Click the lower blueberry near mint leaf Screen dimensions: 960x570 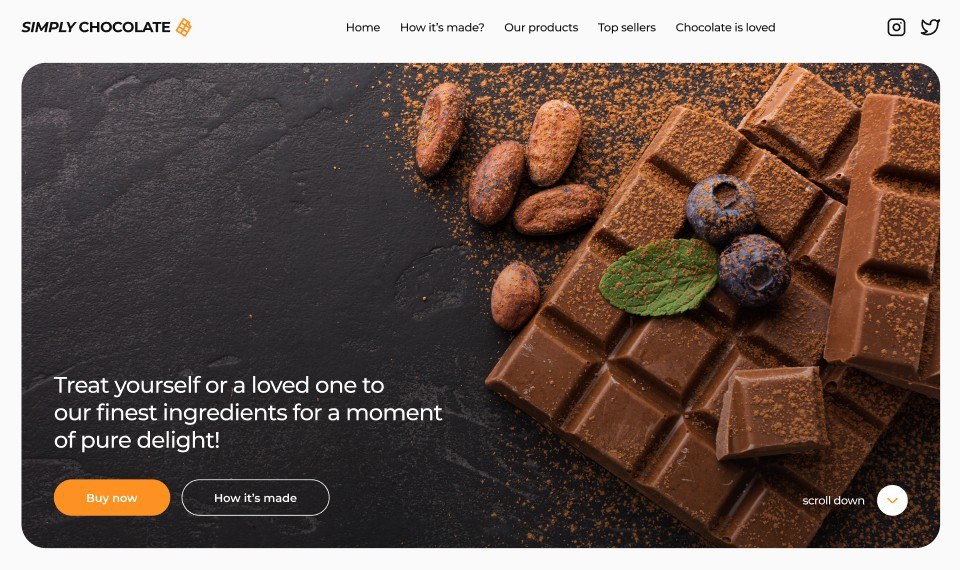(754, 270)
